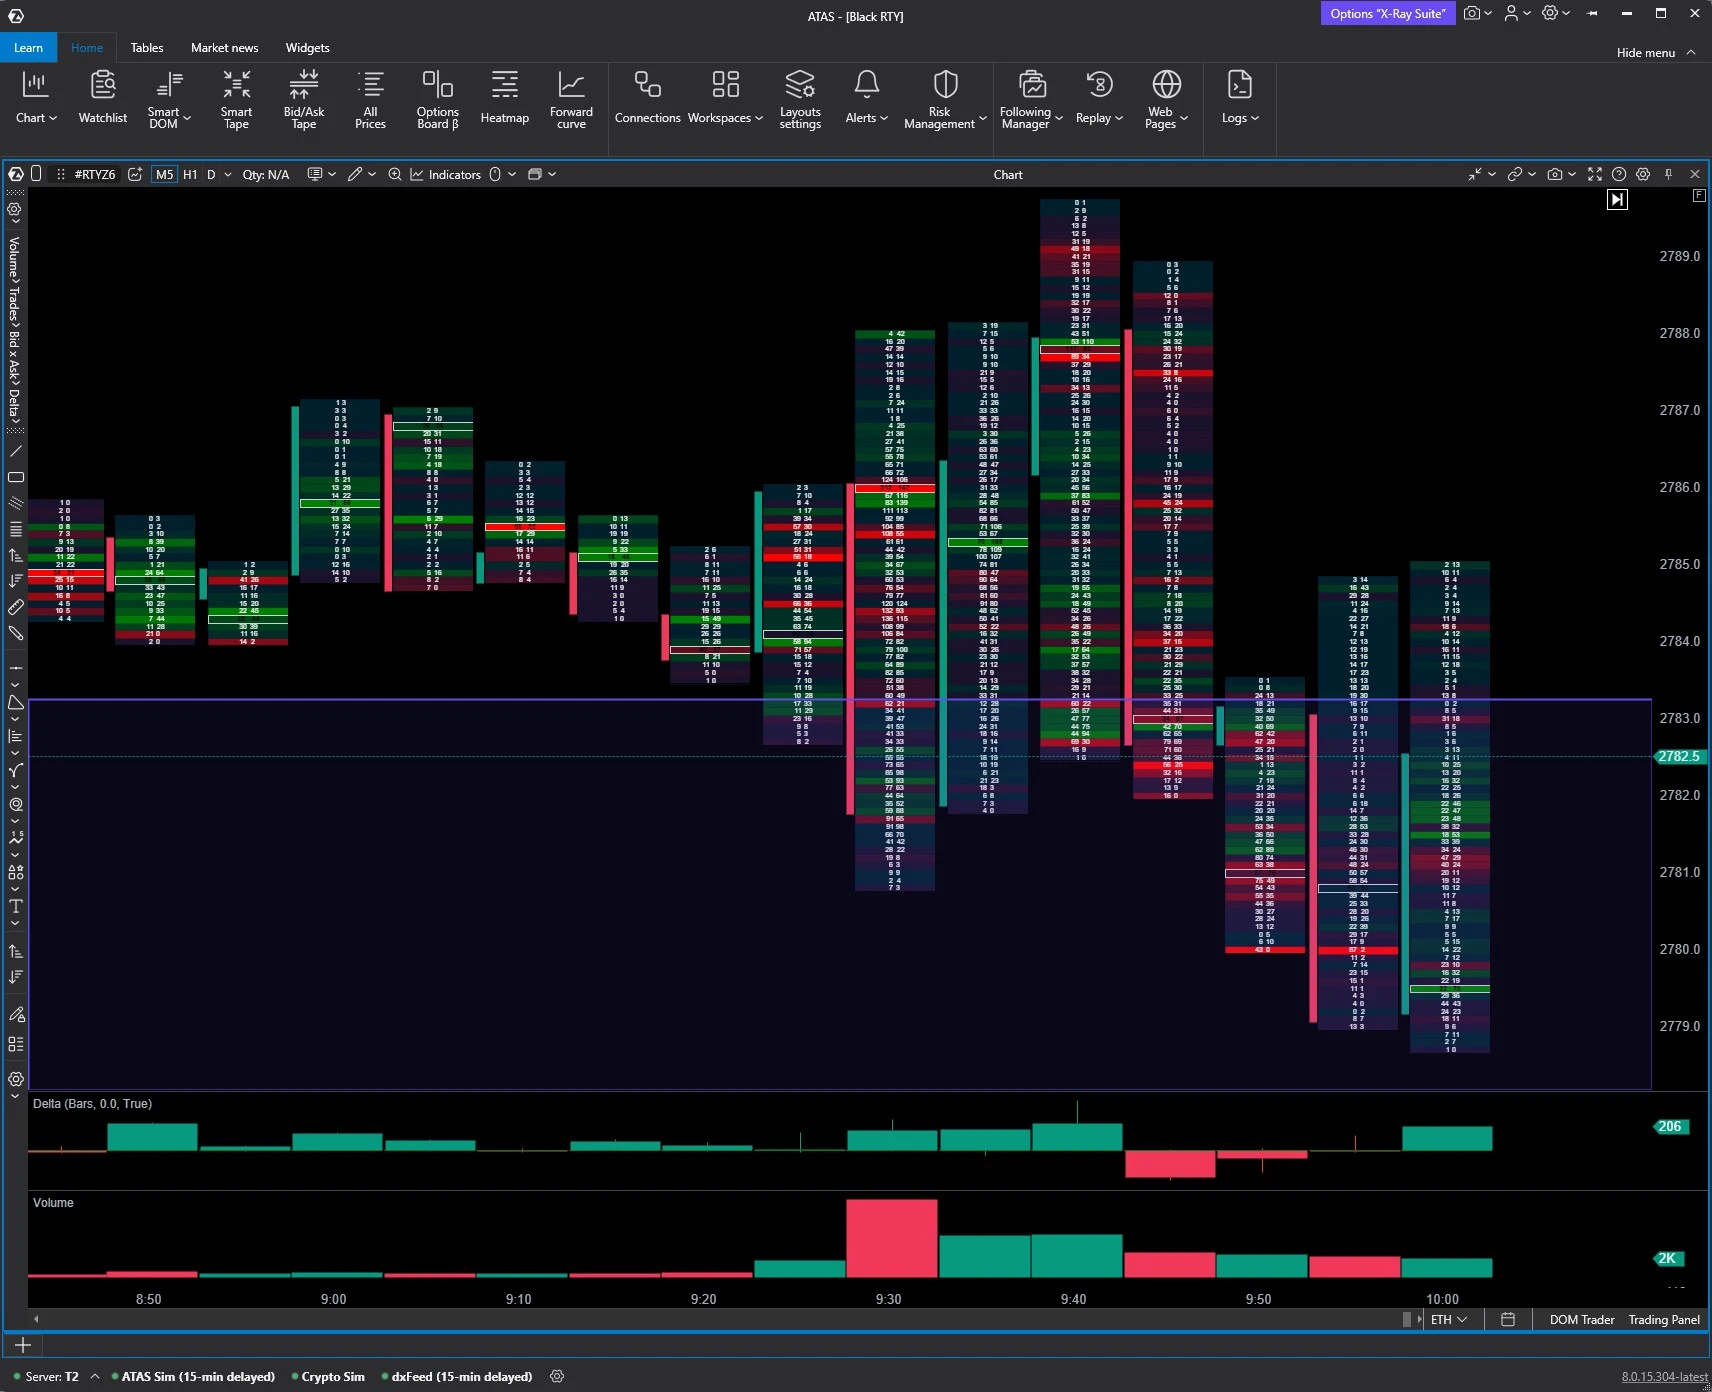The image size is (1712, 1392).
Task: Click Hide menu button
Action: coord(1655,52)
